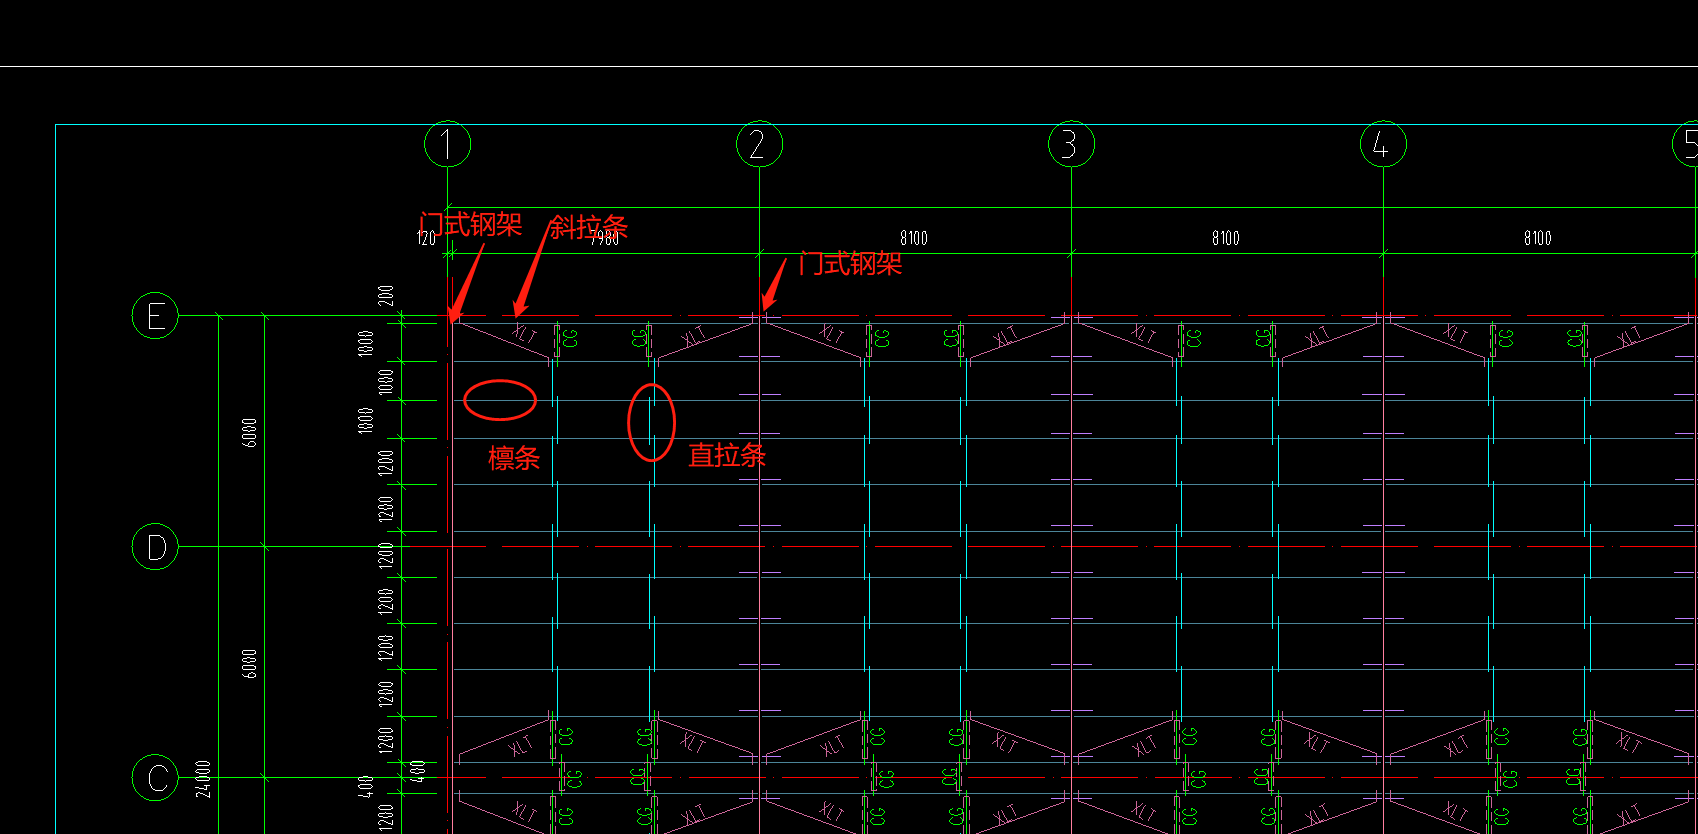
Task: Select grid axis bubble E
Action: pos(155,316)
